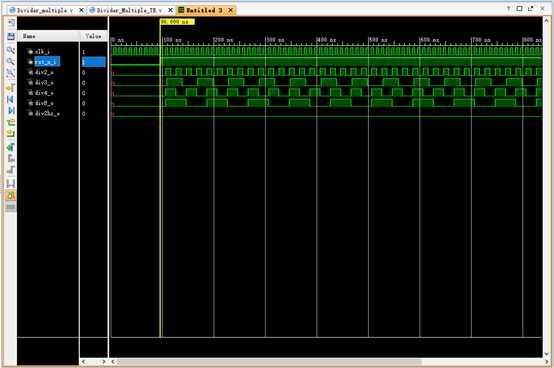The image size is (554, 368).
Task: Click the Value column header
Action: click(x=94, y=36)
